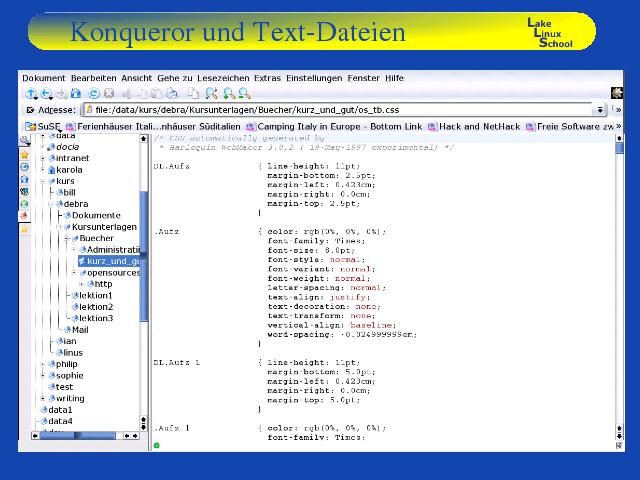Click the address URL input field
Viewport: 640px width, 480px height.
[338, 110]
